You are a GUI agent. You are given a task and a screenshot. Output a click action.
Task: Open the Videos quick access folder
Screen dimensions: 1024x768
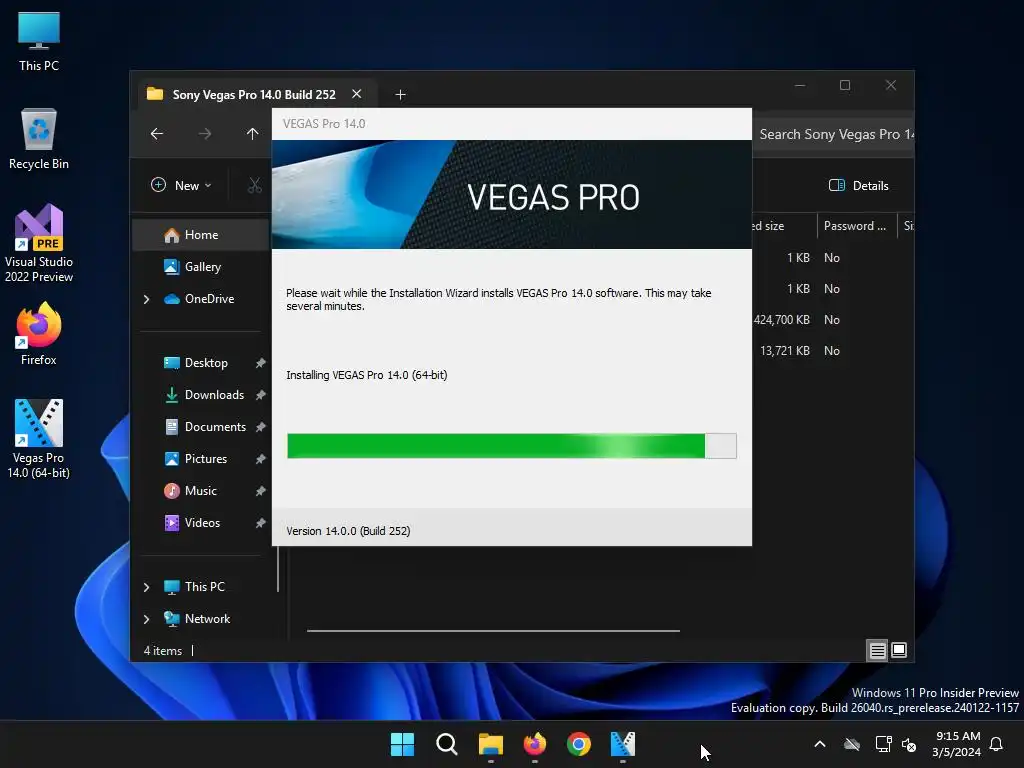193,523
